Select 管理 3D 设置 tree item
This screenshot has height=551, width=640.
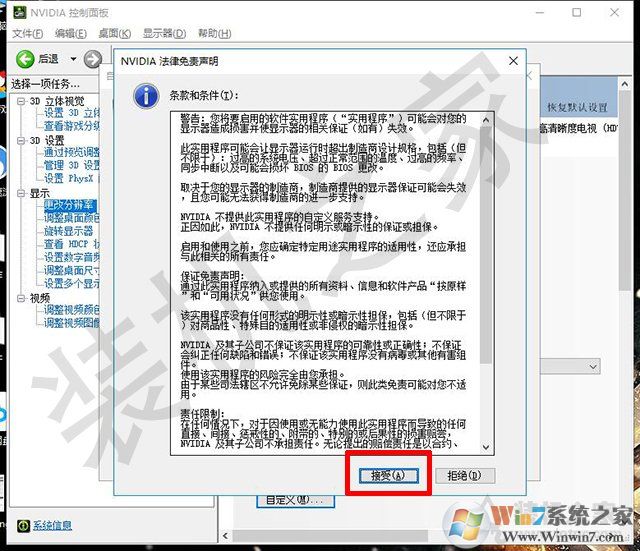(71, 165)
